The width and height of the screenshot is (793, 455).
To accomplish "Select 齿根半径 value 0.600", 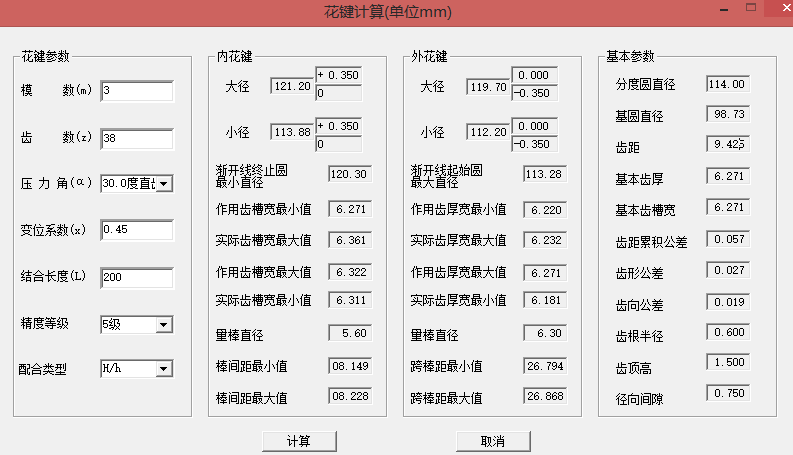I will [728, 332].
